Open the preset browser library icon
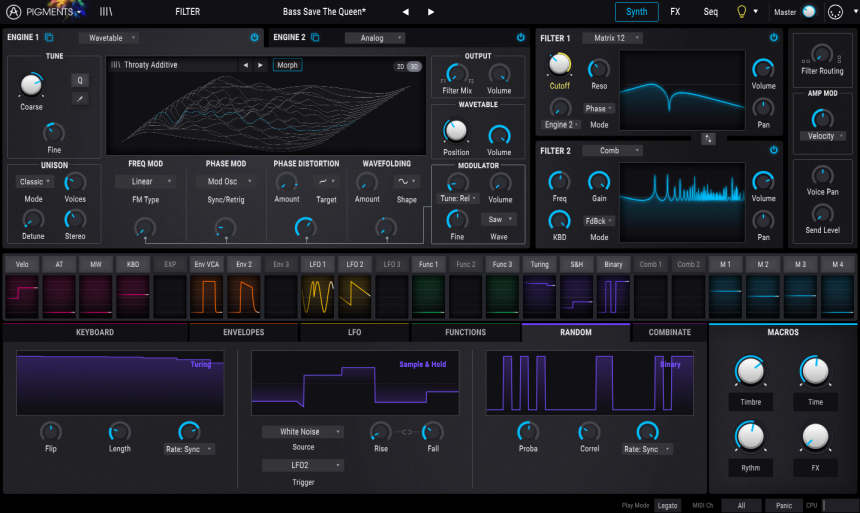Viewport: 860px width, 513px height. pyautogui.click(x=106, y=12)
